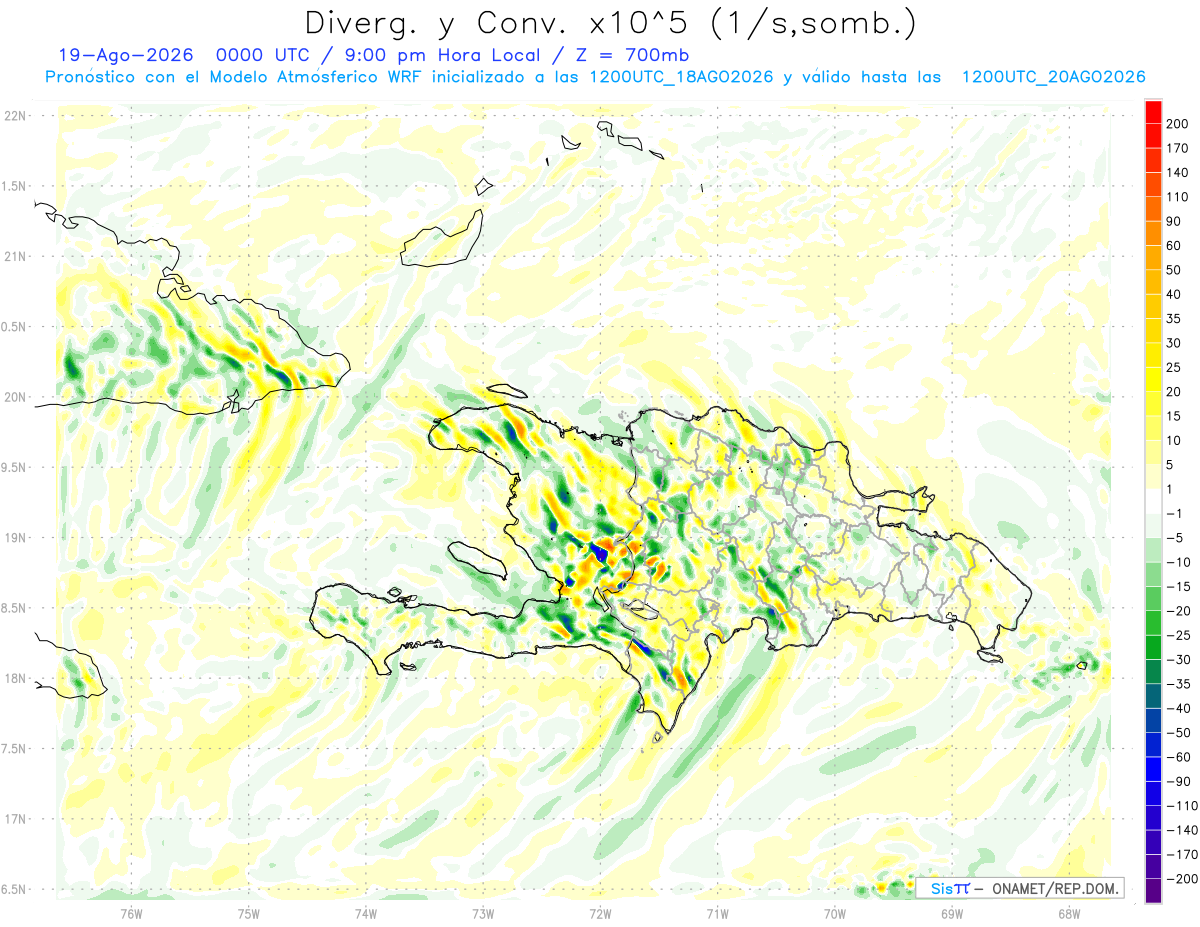The width and height of the screenshot is (1200, 927).
Task: Click the 'Z = 700mb' level text
Action: click(632, 55)
